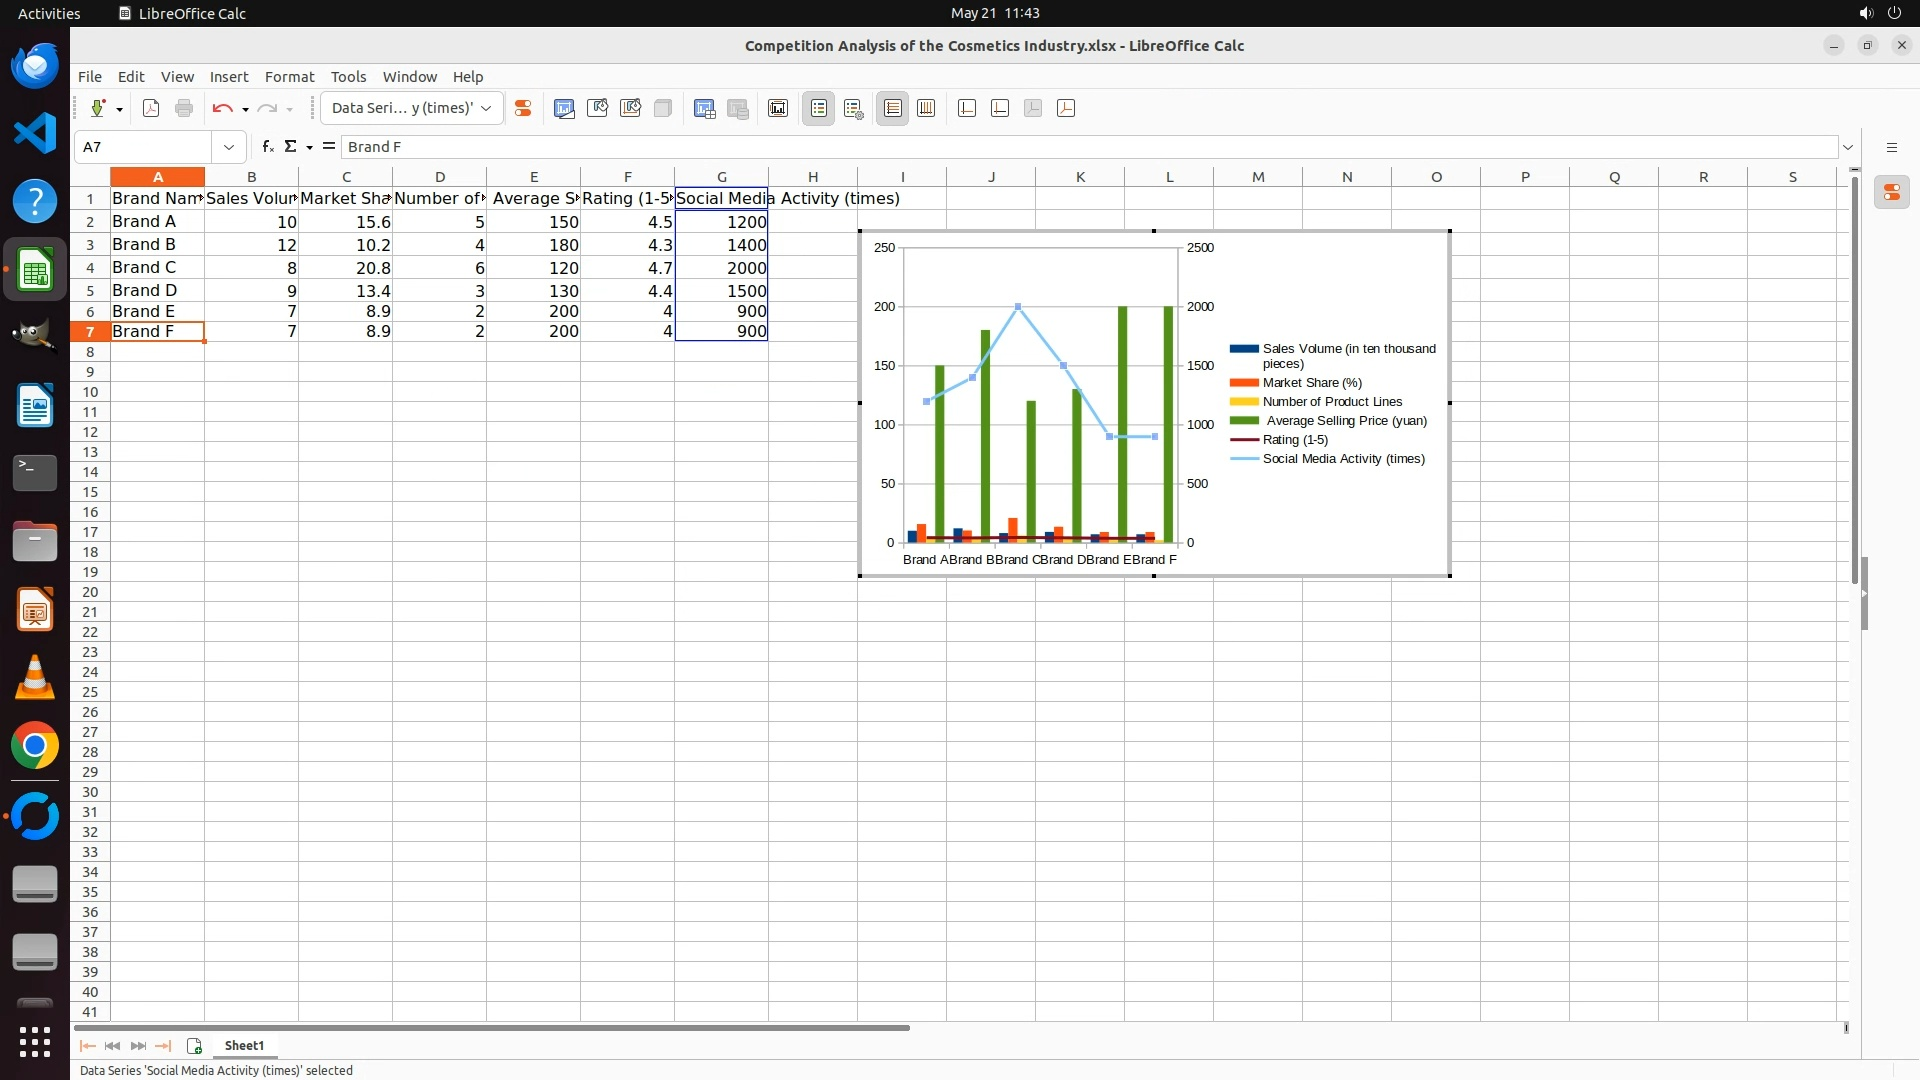Click the Format Selection icon
The height and width of the screenshot is (1080, 1920).
[x=522, y=109]
